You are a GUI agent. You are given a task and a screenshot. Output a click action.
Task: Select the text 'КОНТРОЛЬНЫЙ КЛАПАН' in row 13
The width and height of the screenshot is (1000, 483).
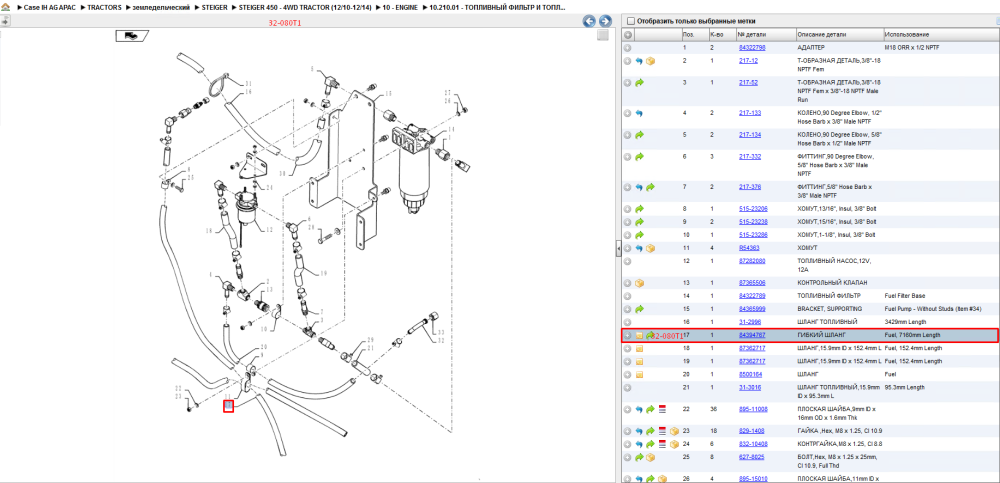point(832,283)
